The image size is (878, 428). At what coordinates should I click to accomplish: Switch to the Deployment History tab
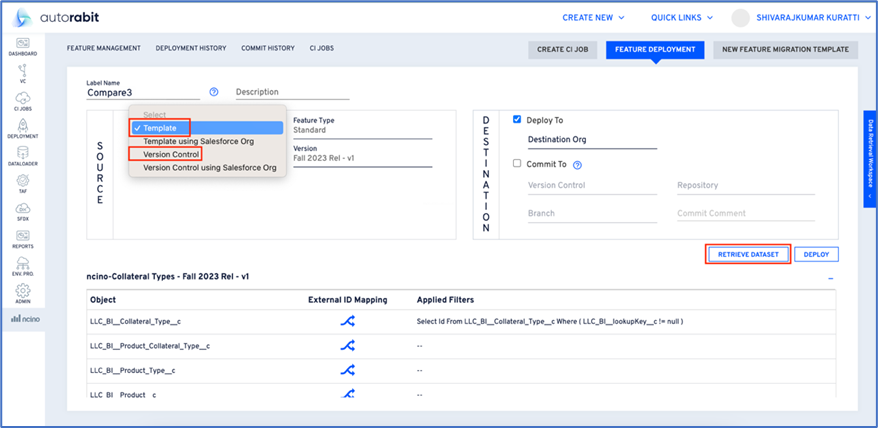(190, 48)
